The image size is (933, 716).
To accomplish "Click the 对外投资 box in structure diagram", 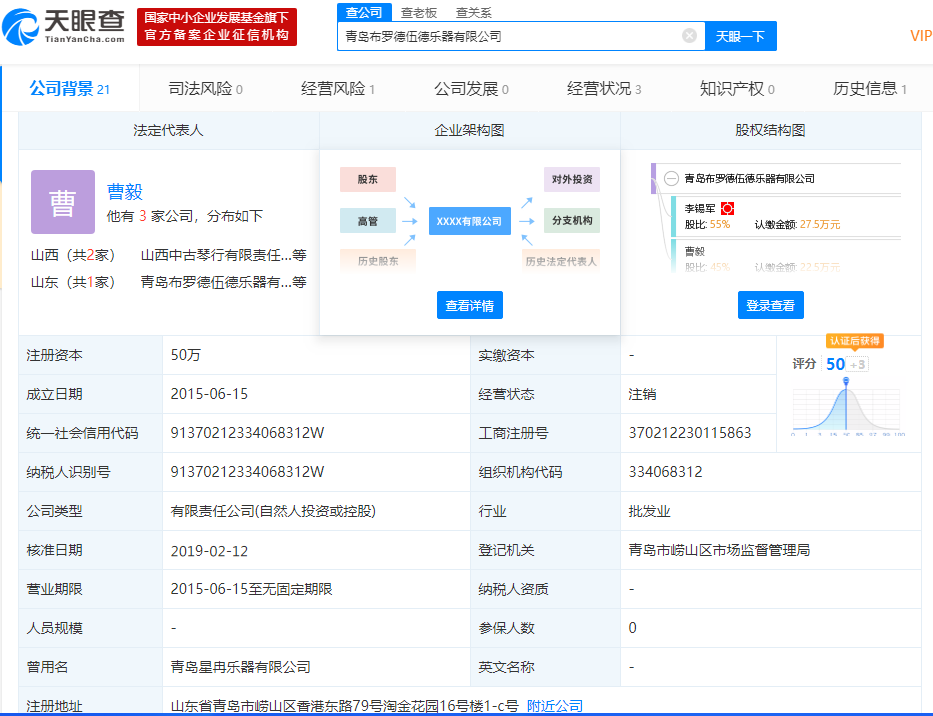I will point(572,179).
